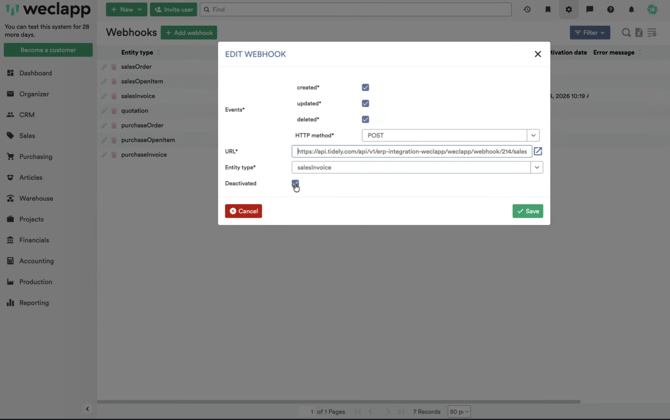Expand the HTTP method dropdown
Viewport: 670px width, 420px height.
533,136
